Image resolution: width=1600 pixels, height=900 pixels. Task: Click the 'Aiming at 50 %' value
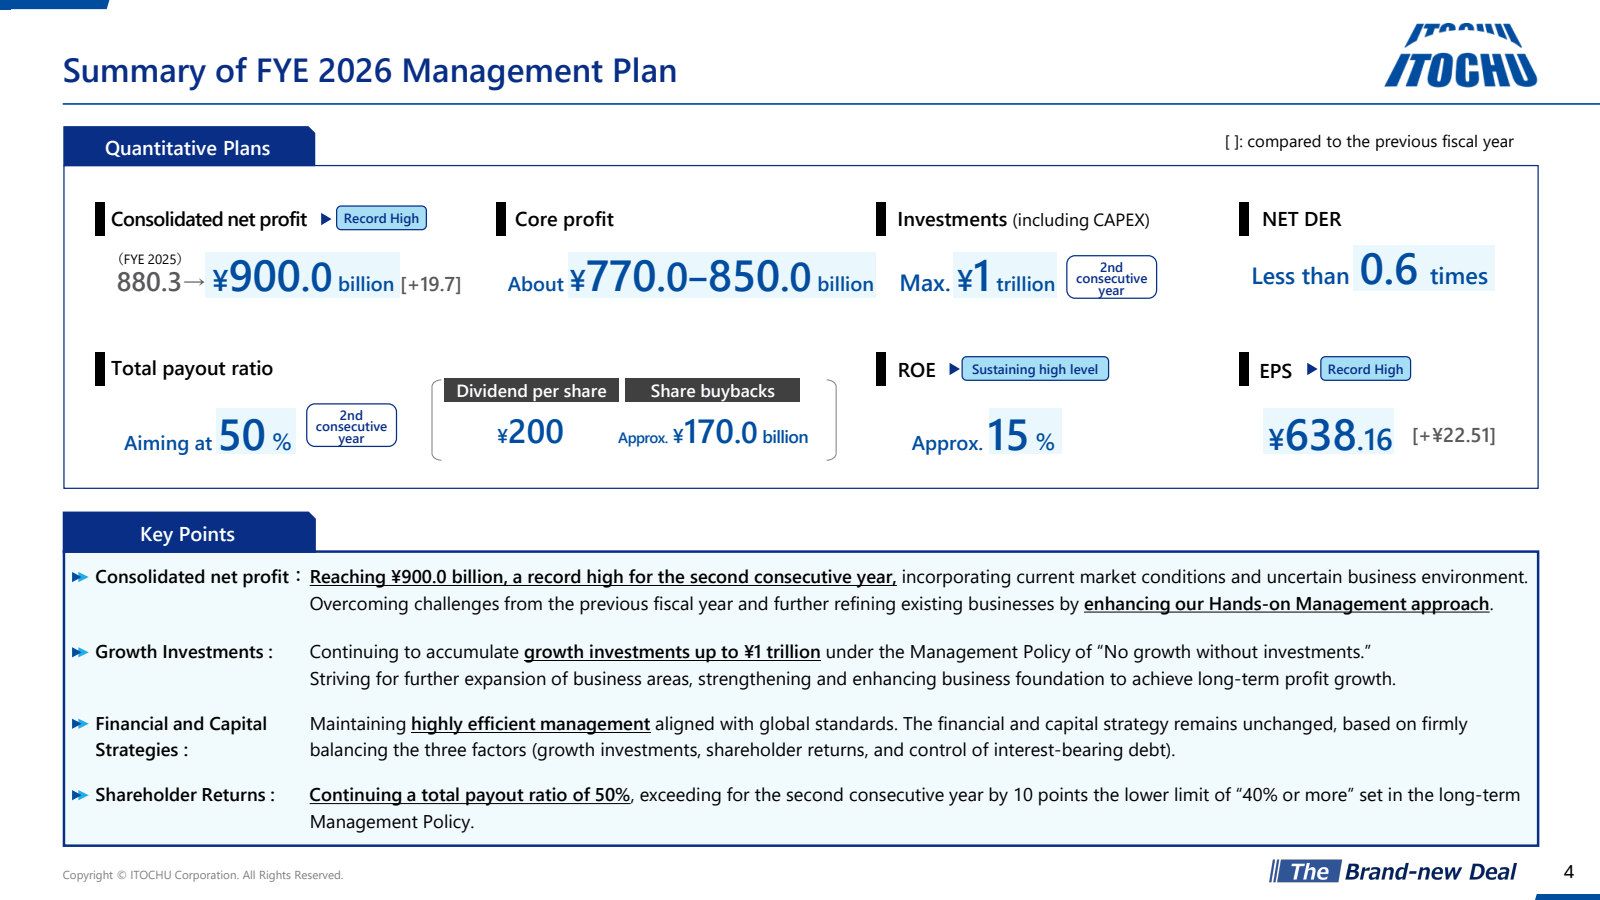(208, 435)
